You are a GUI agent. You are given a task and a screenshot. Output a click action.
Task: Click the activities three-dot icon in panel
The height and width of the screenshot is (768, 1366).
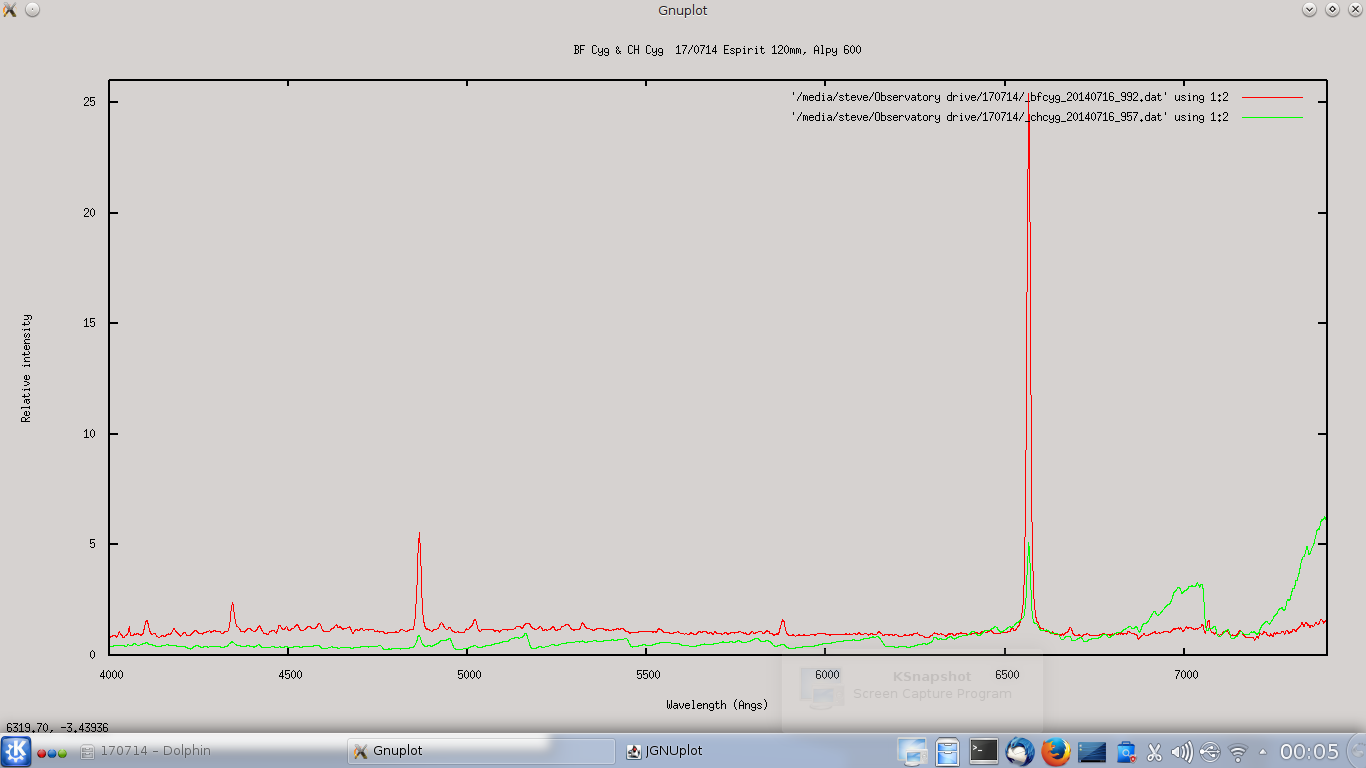tap(52, 752)
